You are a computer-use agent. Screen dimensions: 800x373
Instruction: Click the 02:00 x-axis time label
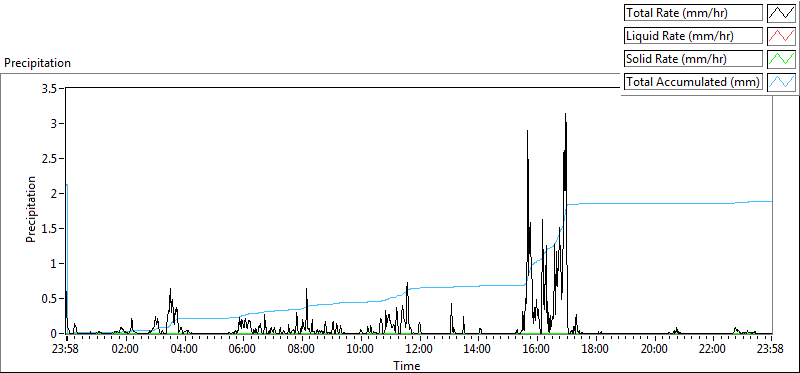pyautogui.click(x=126, y=350)
